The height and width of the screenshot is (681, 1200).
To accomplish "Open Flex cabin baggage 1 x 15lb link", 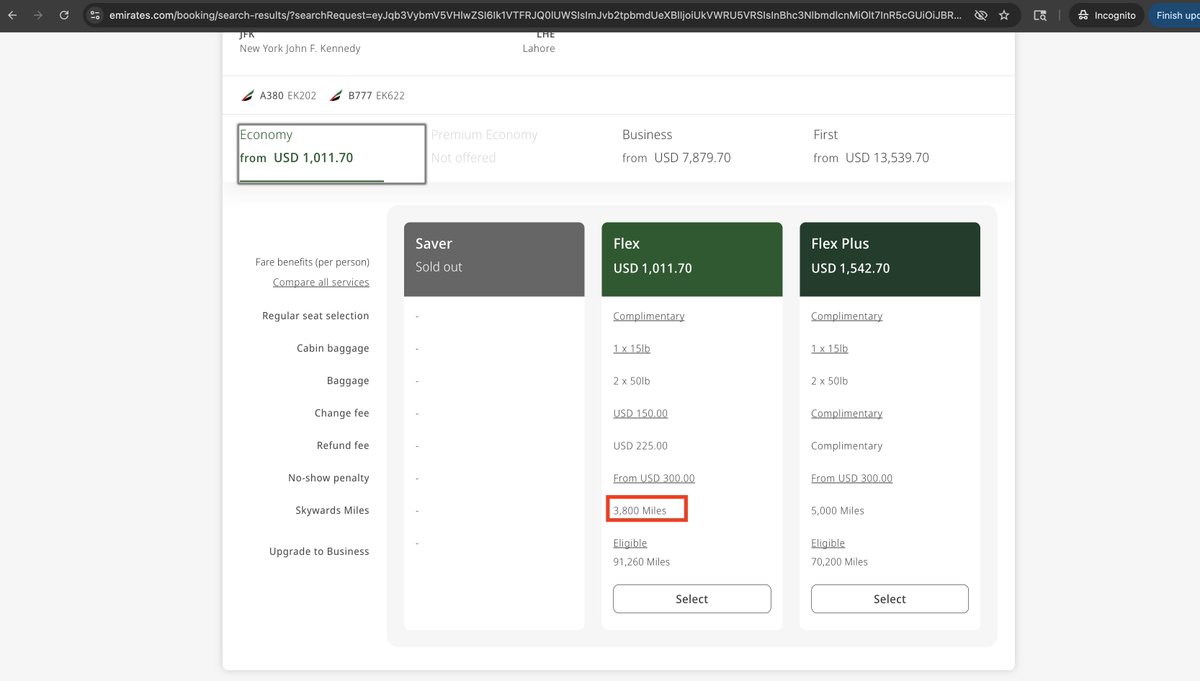I will click(x=631, y=349).
